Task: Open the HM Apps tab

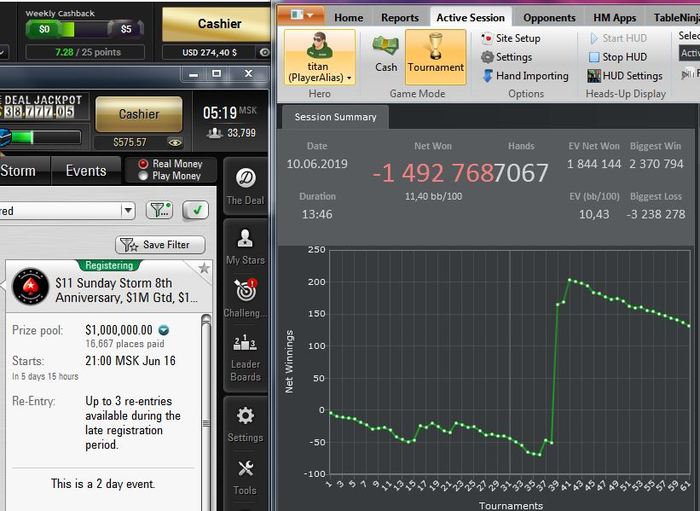Action: pos(615,18)
